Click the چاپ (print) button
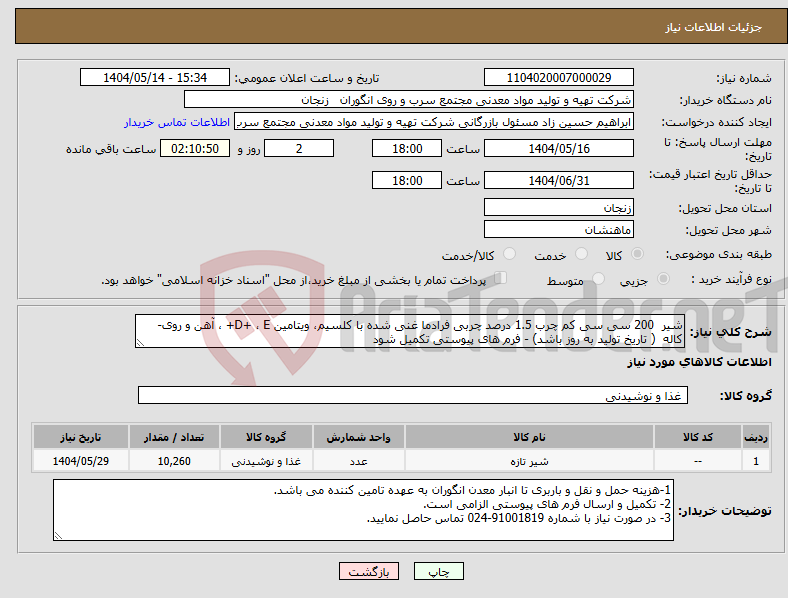The image size is (788, 598). pyautogui.click(x=438, y=571)
